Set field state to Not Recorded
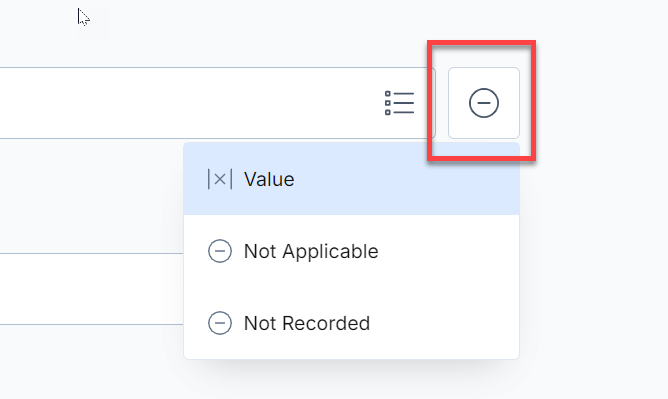 click(x=351, y=323)
